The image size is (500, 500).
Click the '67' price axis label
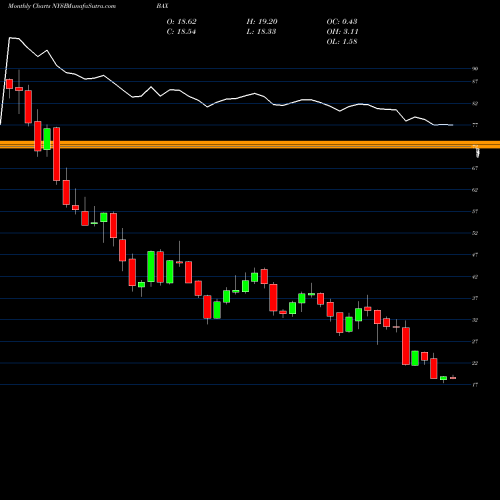[x=475, y=168]
